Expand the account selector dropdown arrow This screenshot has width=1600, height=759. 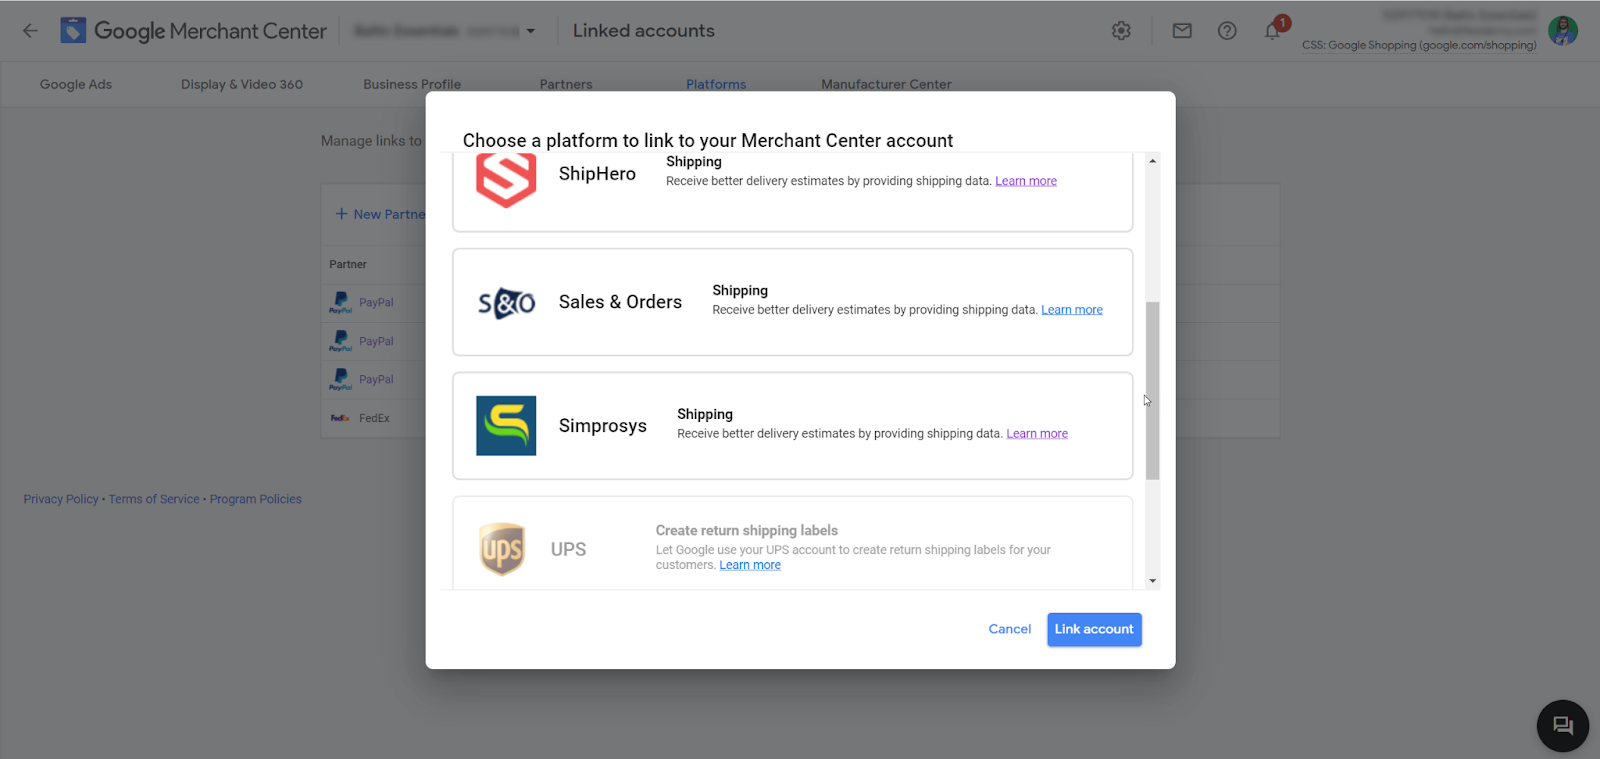tap(531, 31)
